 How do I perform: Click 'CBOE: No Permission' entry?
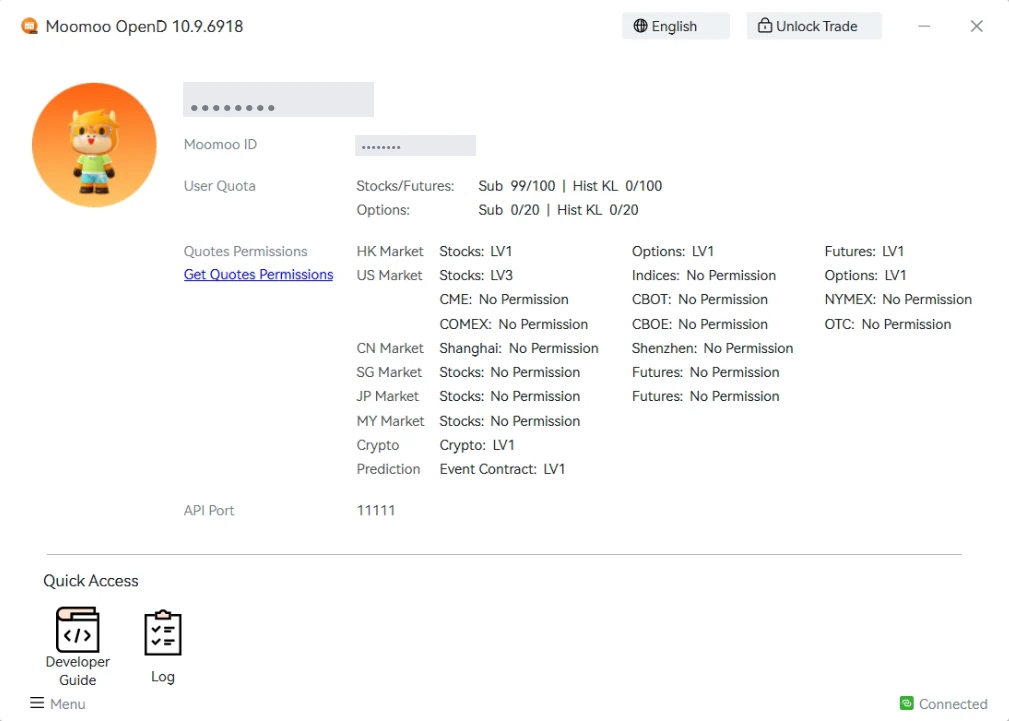[699, 324]
